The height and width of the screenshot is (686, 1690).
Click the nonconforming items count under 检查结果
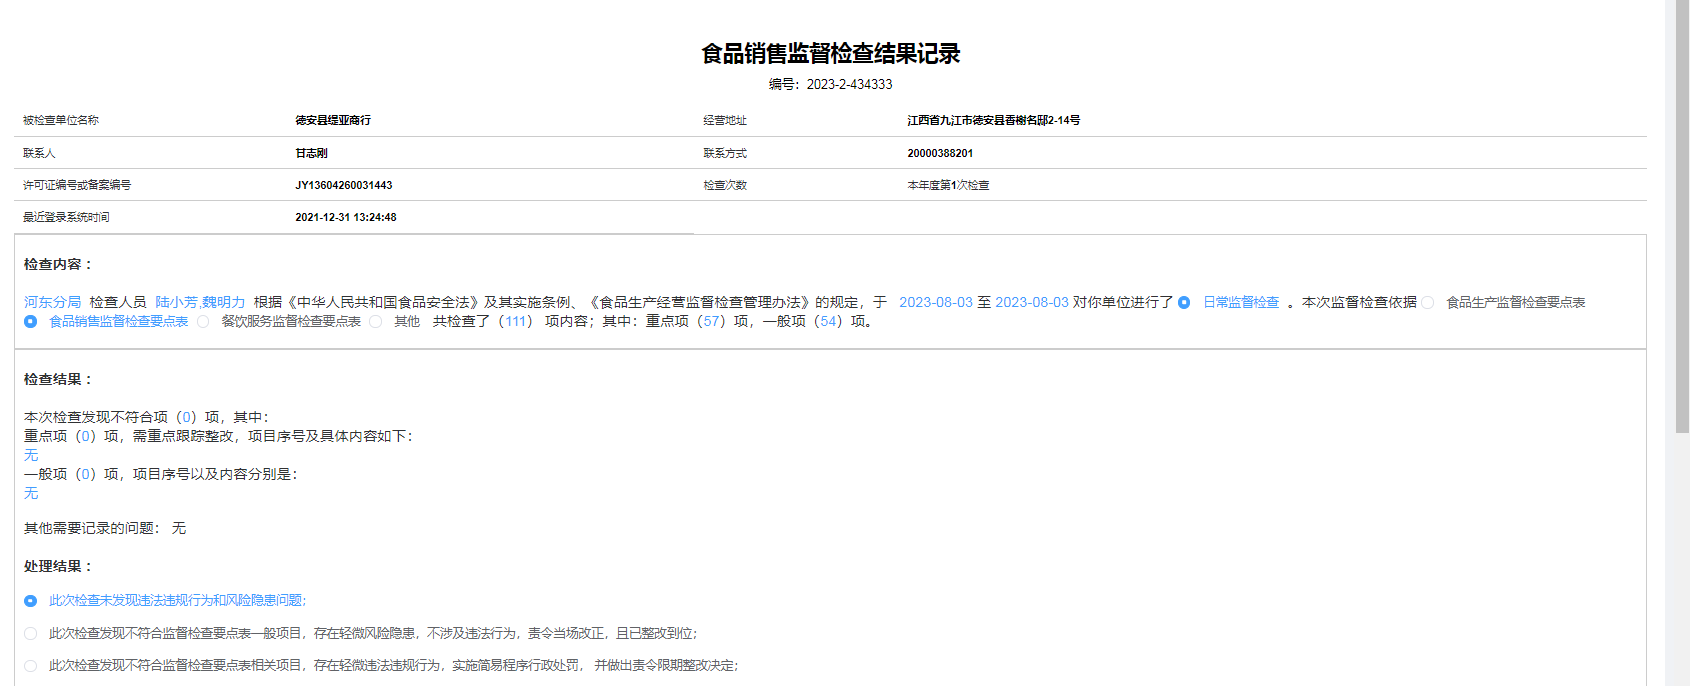tap(186, 417)
